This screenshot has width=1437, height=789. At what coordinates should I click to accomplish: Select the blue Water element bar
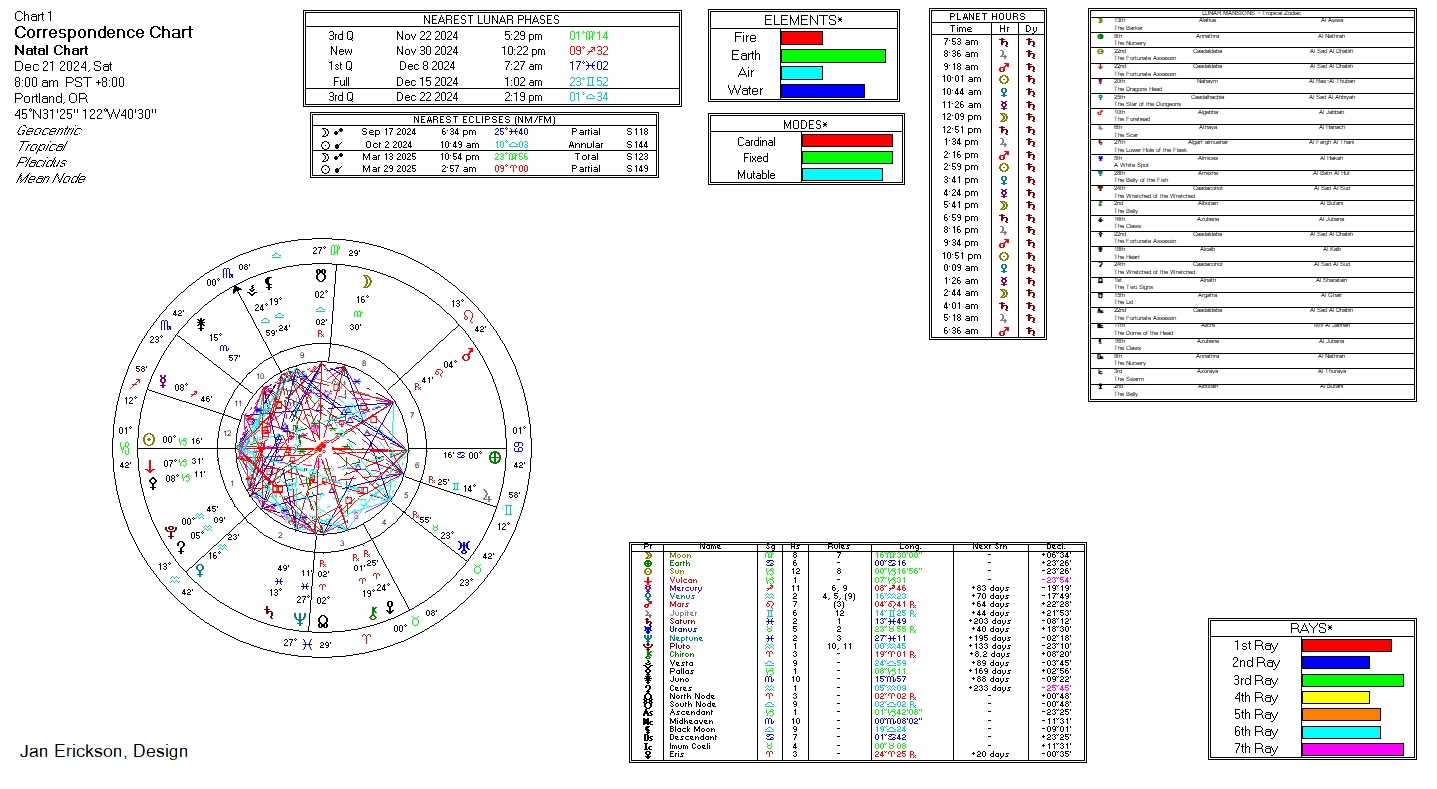tap(822, 91)
